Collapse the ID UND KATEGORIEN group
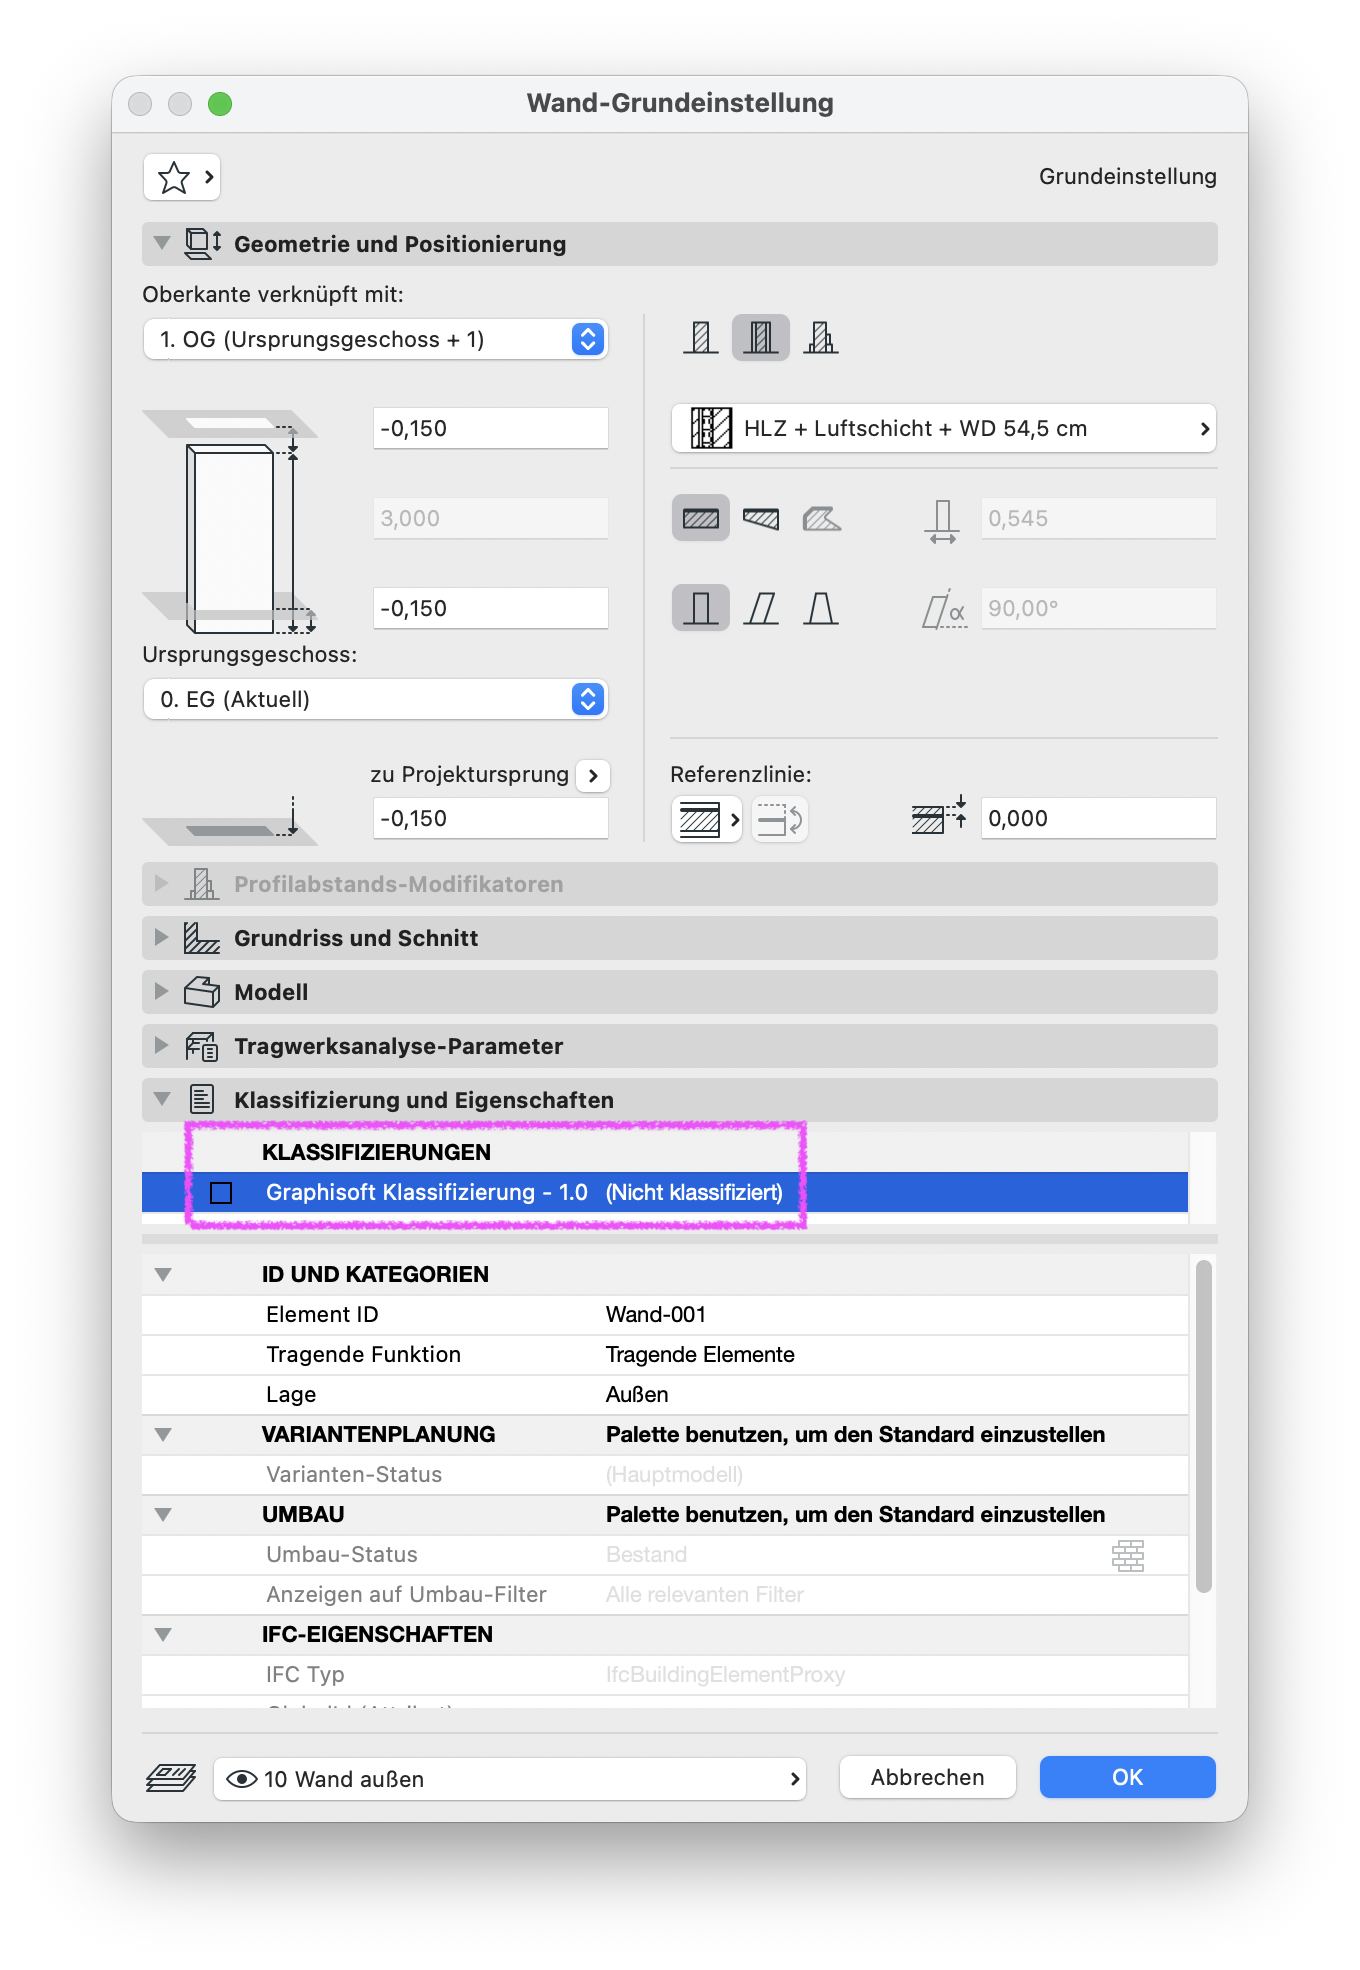The image size is (1360, 1970). click(x=163, y=1275)
